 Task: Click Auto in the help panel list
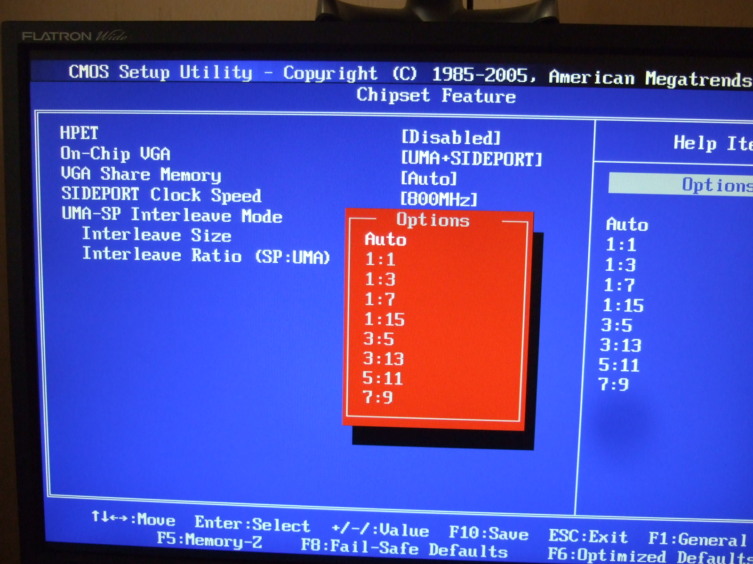627,224
